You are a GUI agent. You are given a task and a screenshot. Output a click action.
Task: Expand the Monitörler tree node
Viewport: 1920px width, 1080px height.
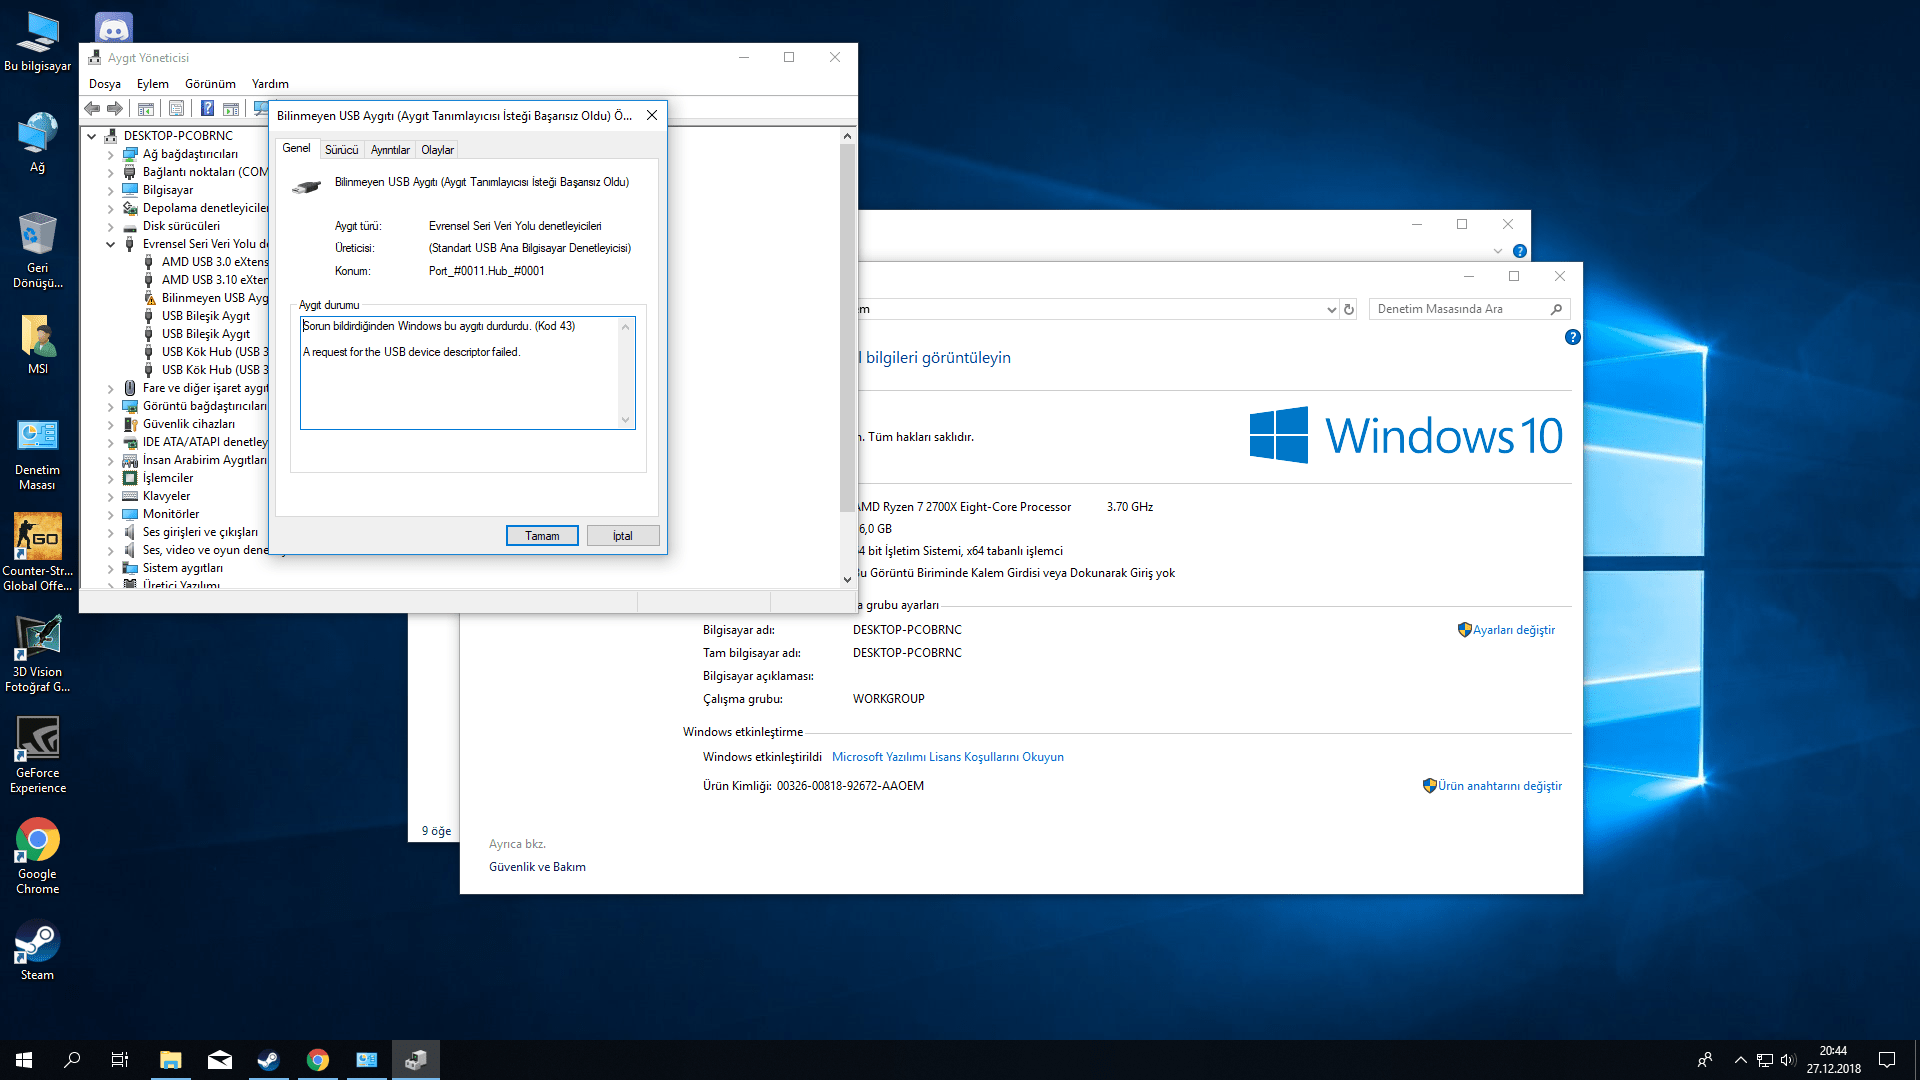pyautogui.click(x=110, y=514)
